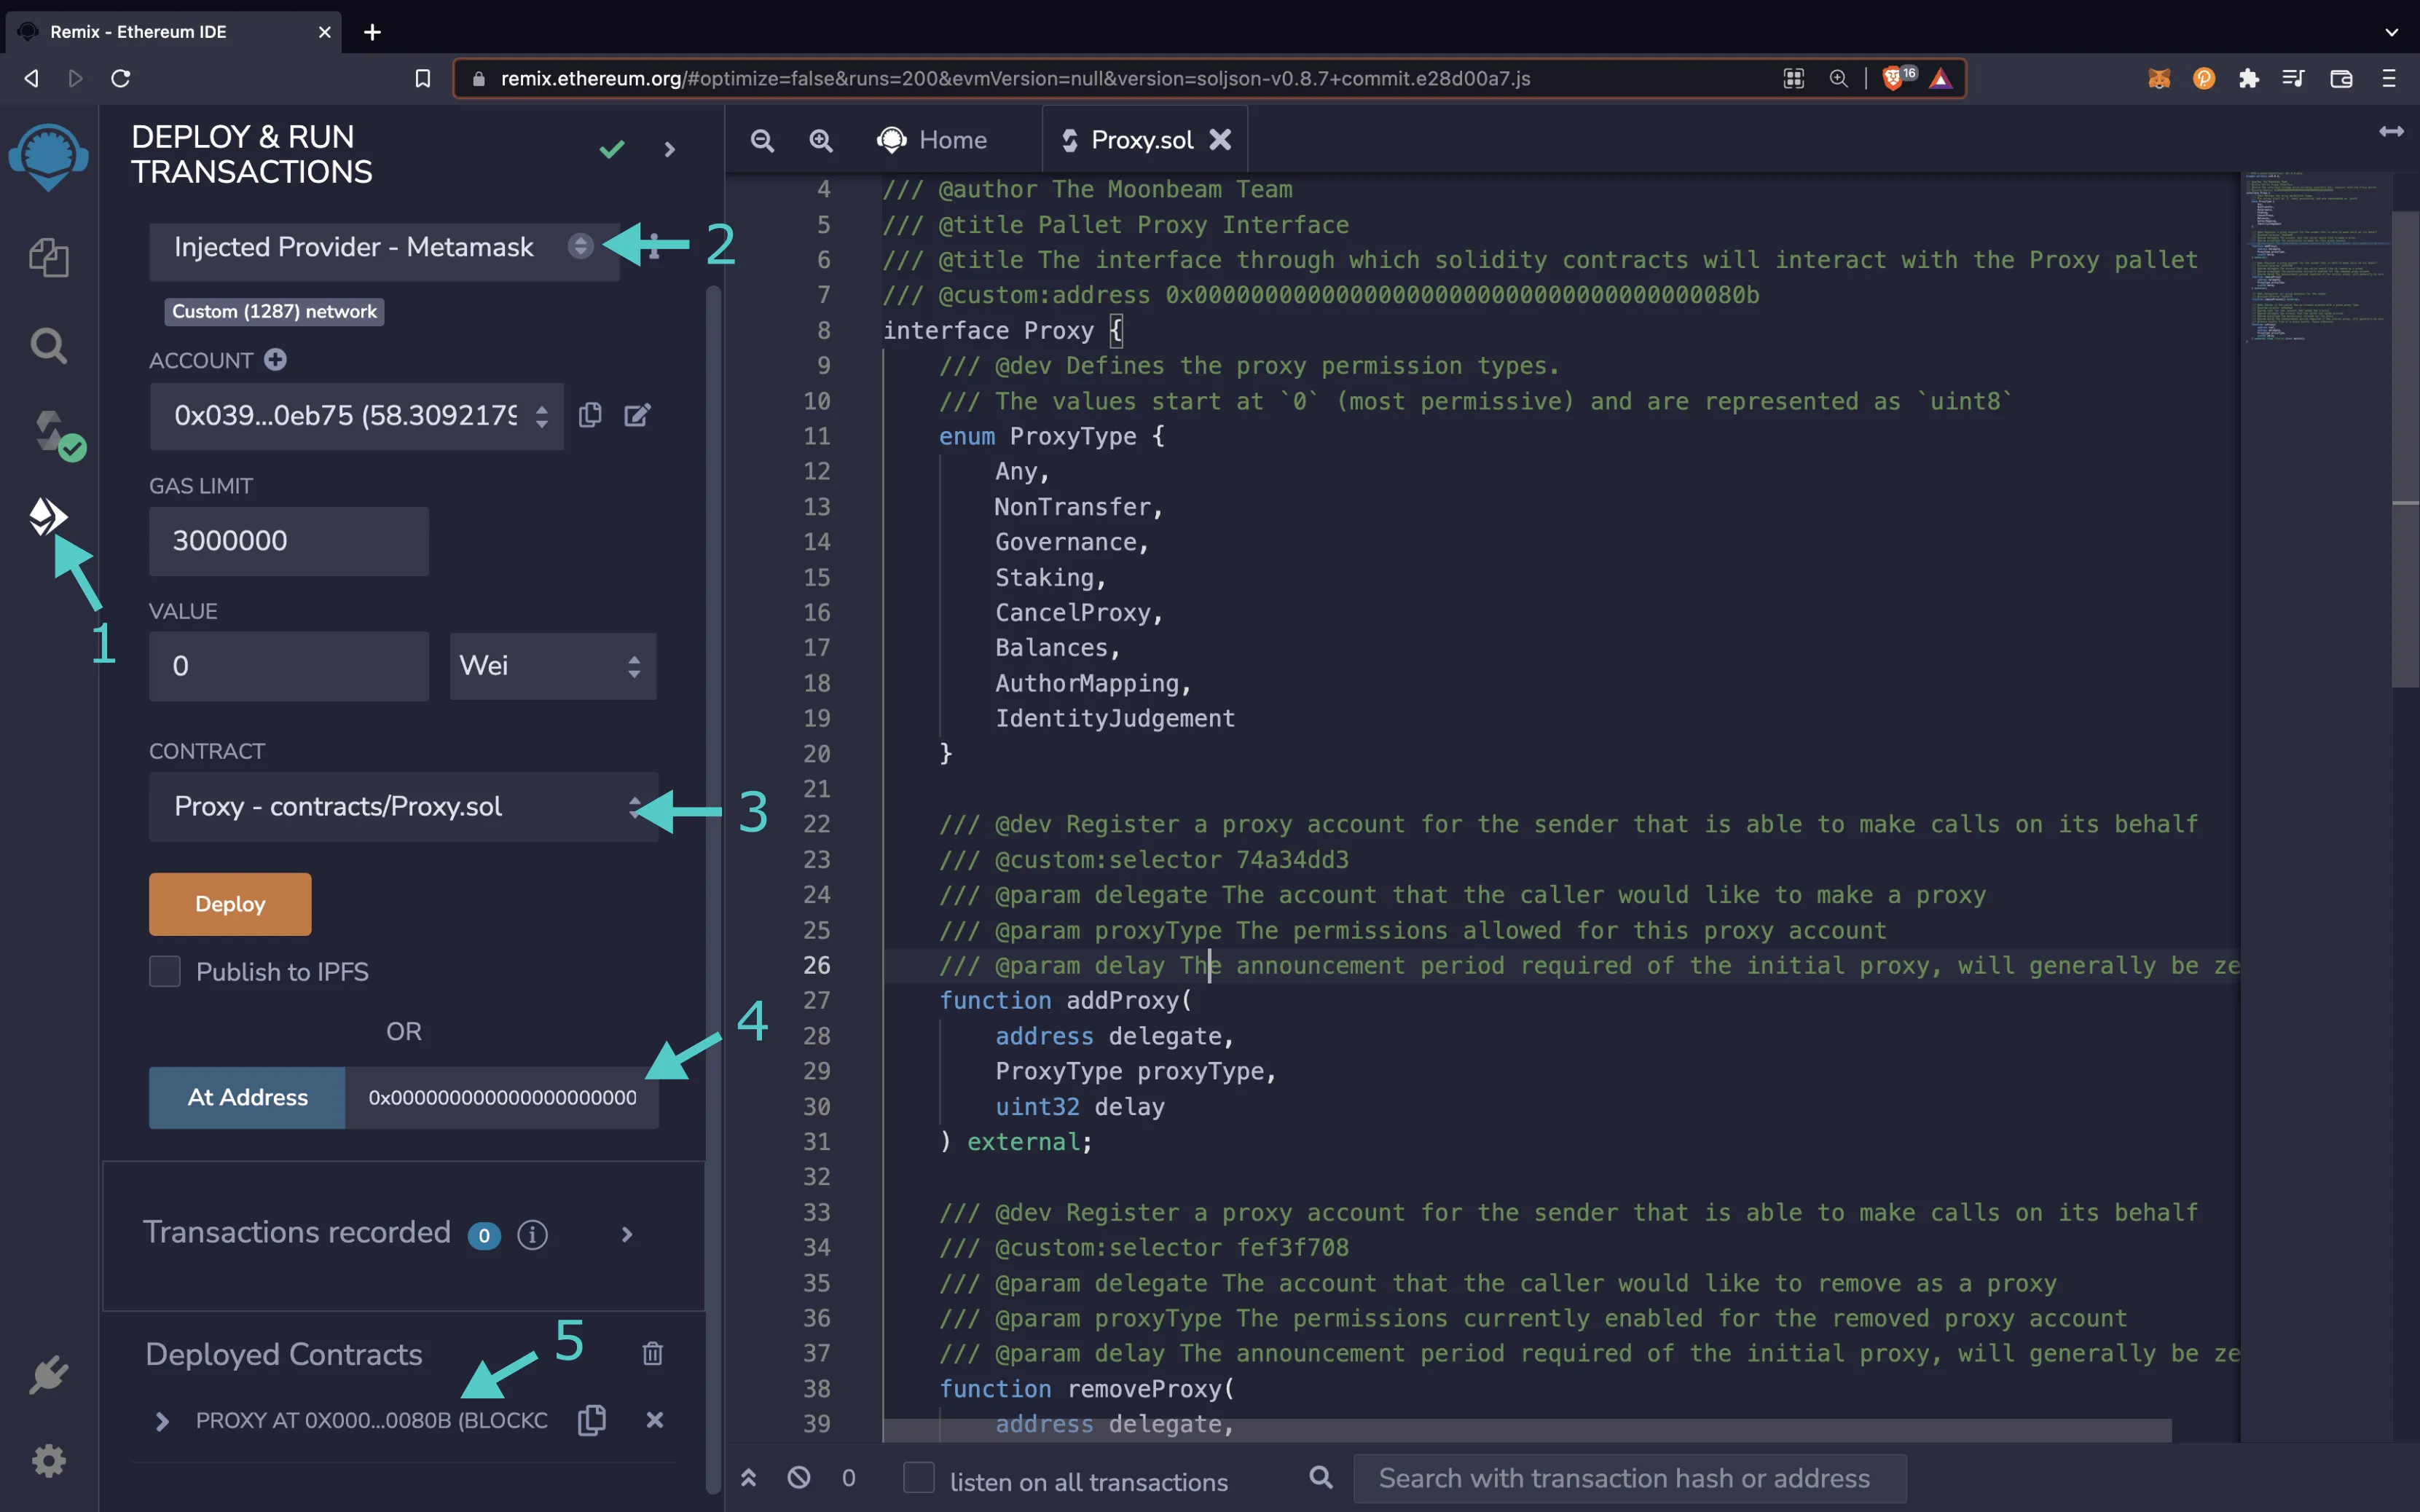This screenshot has width=2420, height=1512.
Task: Enable the Publish to IPFS checkbox
Action: tap(165, 971)
